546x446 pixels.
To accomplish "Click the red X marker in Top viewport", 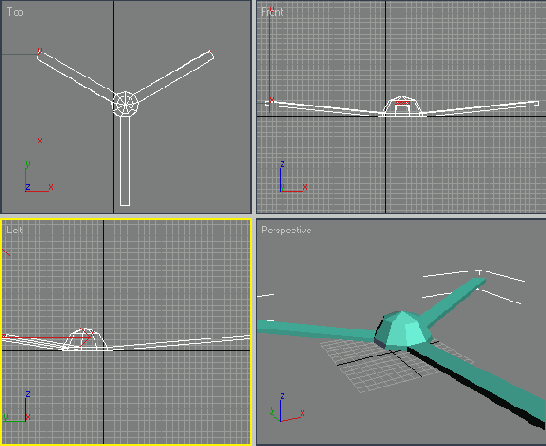I will click(x=40, y=141).
